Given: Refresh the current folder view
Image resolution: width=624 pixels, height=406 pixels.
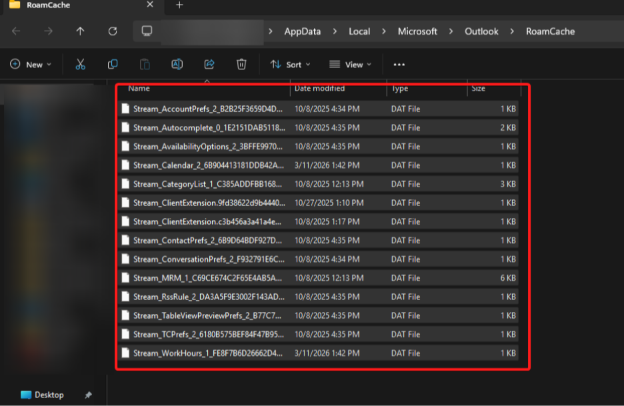Looking at the screenshot, I should click(x=113, y=31).
